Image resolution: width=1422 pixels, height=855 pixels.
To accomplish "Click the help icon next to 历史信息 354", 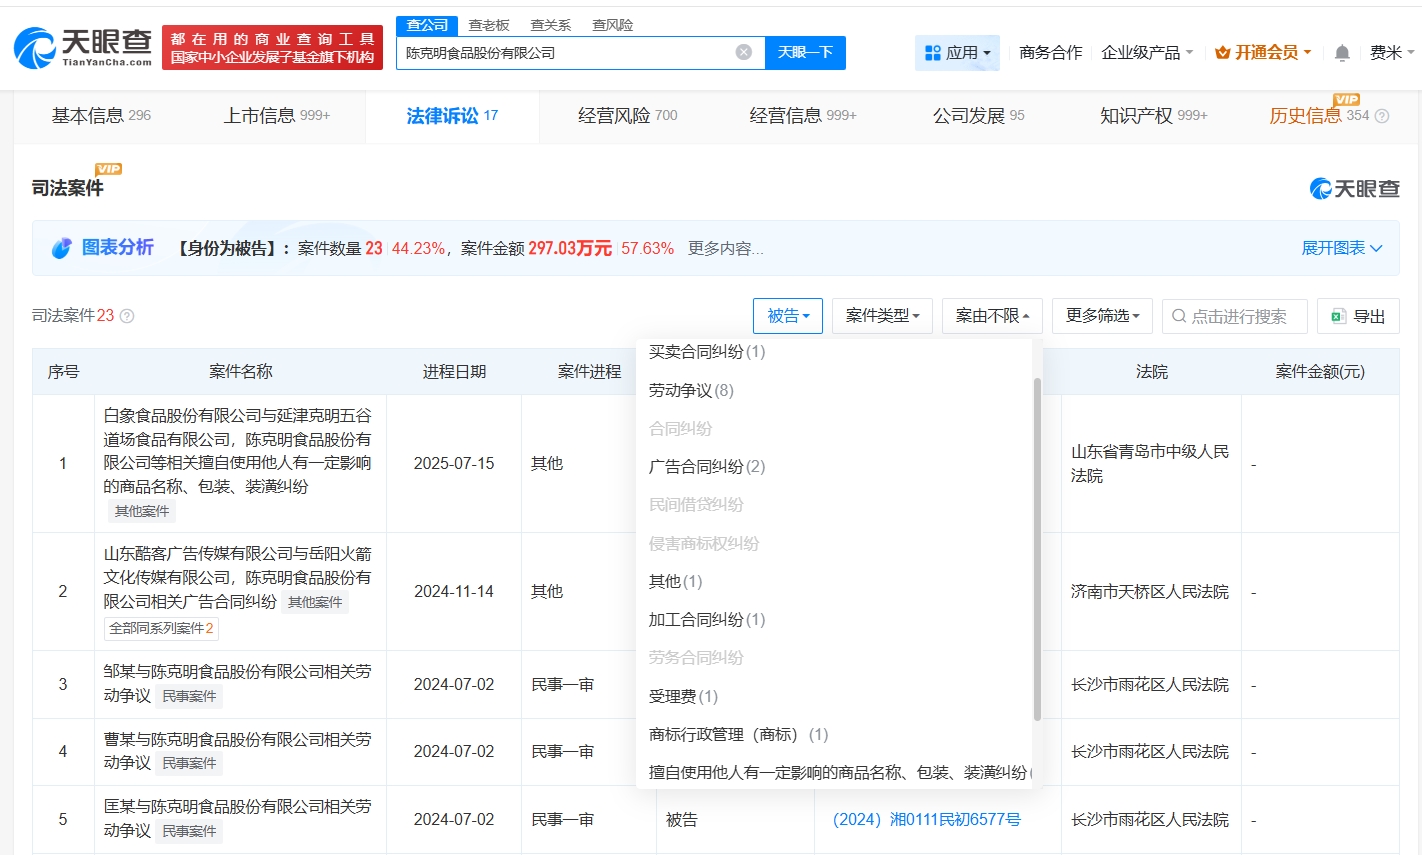I will pyautogui.click(x=1382, y=116).
